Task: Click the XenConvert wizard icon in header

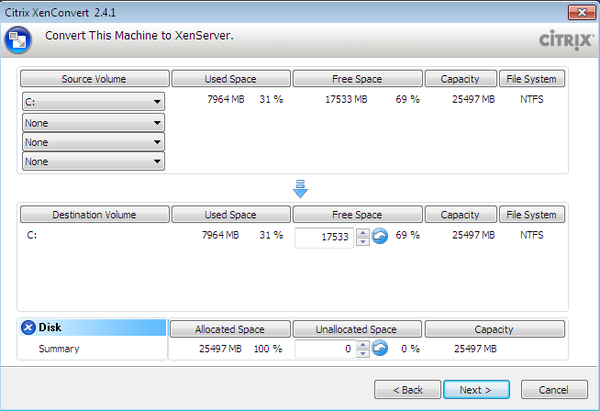Action: click(x=16, y=39)
